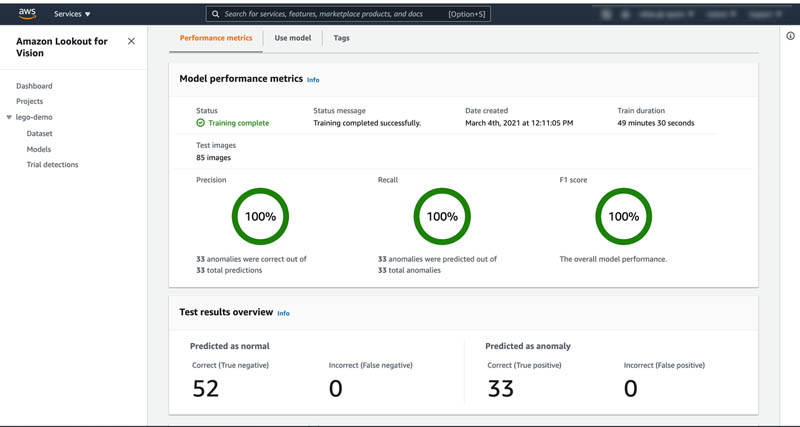The height and width of the screenshot is (427, 800).
Task: Open Models under lego-demo
Action: point(39,149)
